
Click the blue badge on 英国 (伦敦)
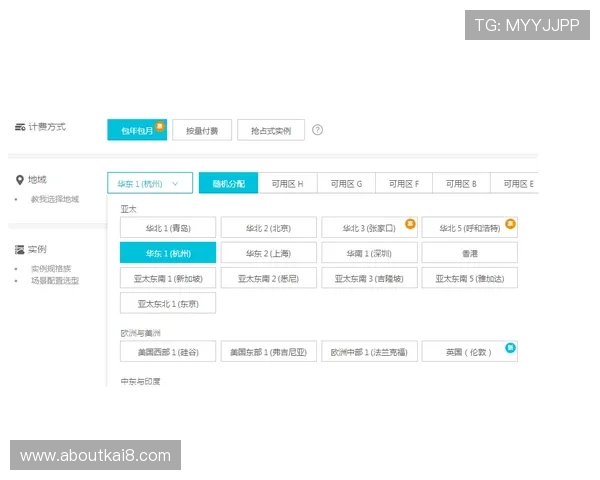pyautogui.click(x=510, y=348)
